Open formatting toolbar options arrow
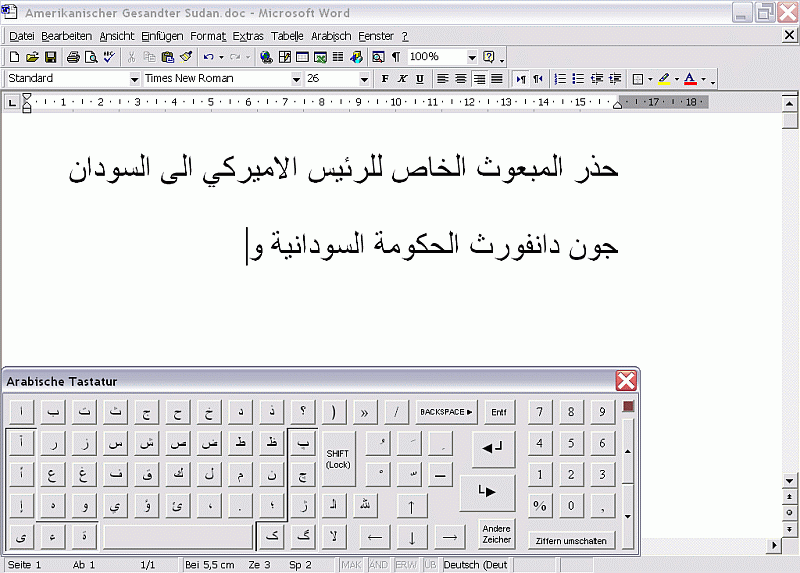Viewport: 800px width, 573px height. pyautogui.click(x=713, y=80)
